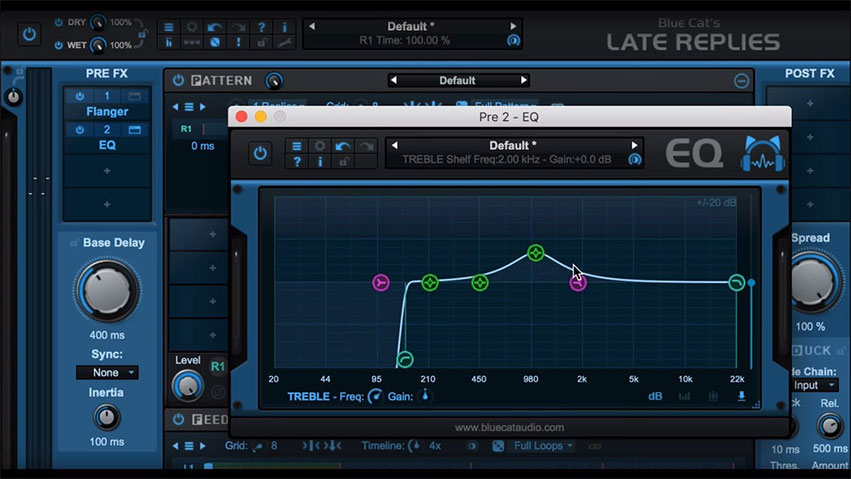Click the Base Delay knob

point(107,292)
